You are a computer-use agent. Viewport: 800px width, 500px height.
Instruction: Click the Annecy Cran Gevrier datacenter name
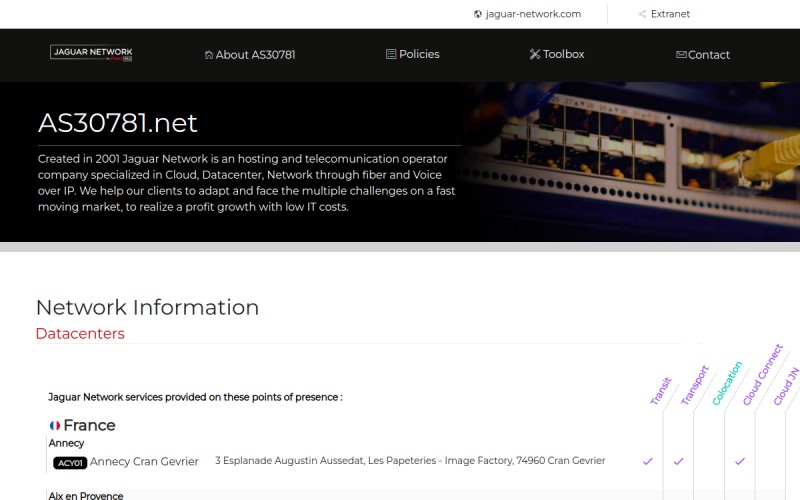pos(144,462)
